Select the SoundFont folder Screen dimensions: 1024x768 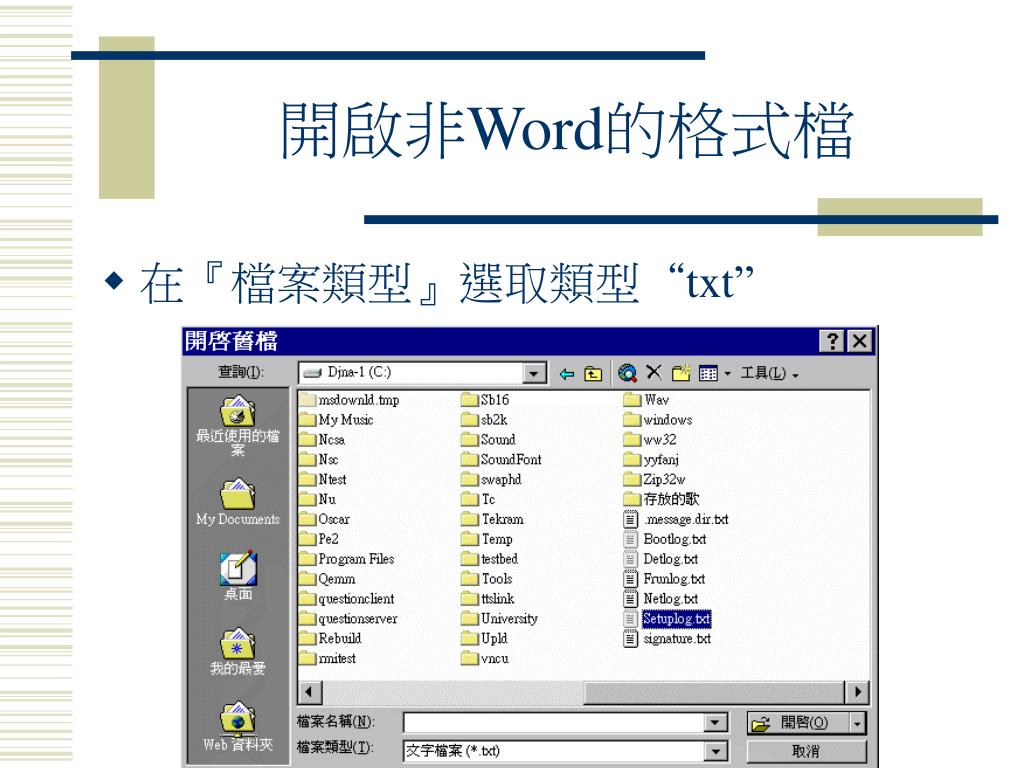click(501, 460)
